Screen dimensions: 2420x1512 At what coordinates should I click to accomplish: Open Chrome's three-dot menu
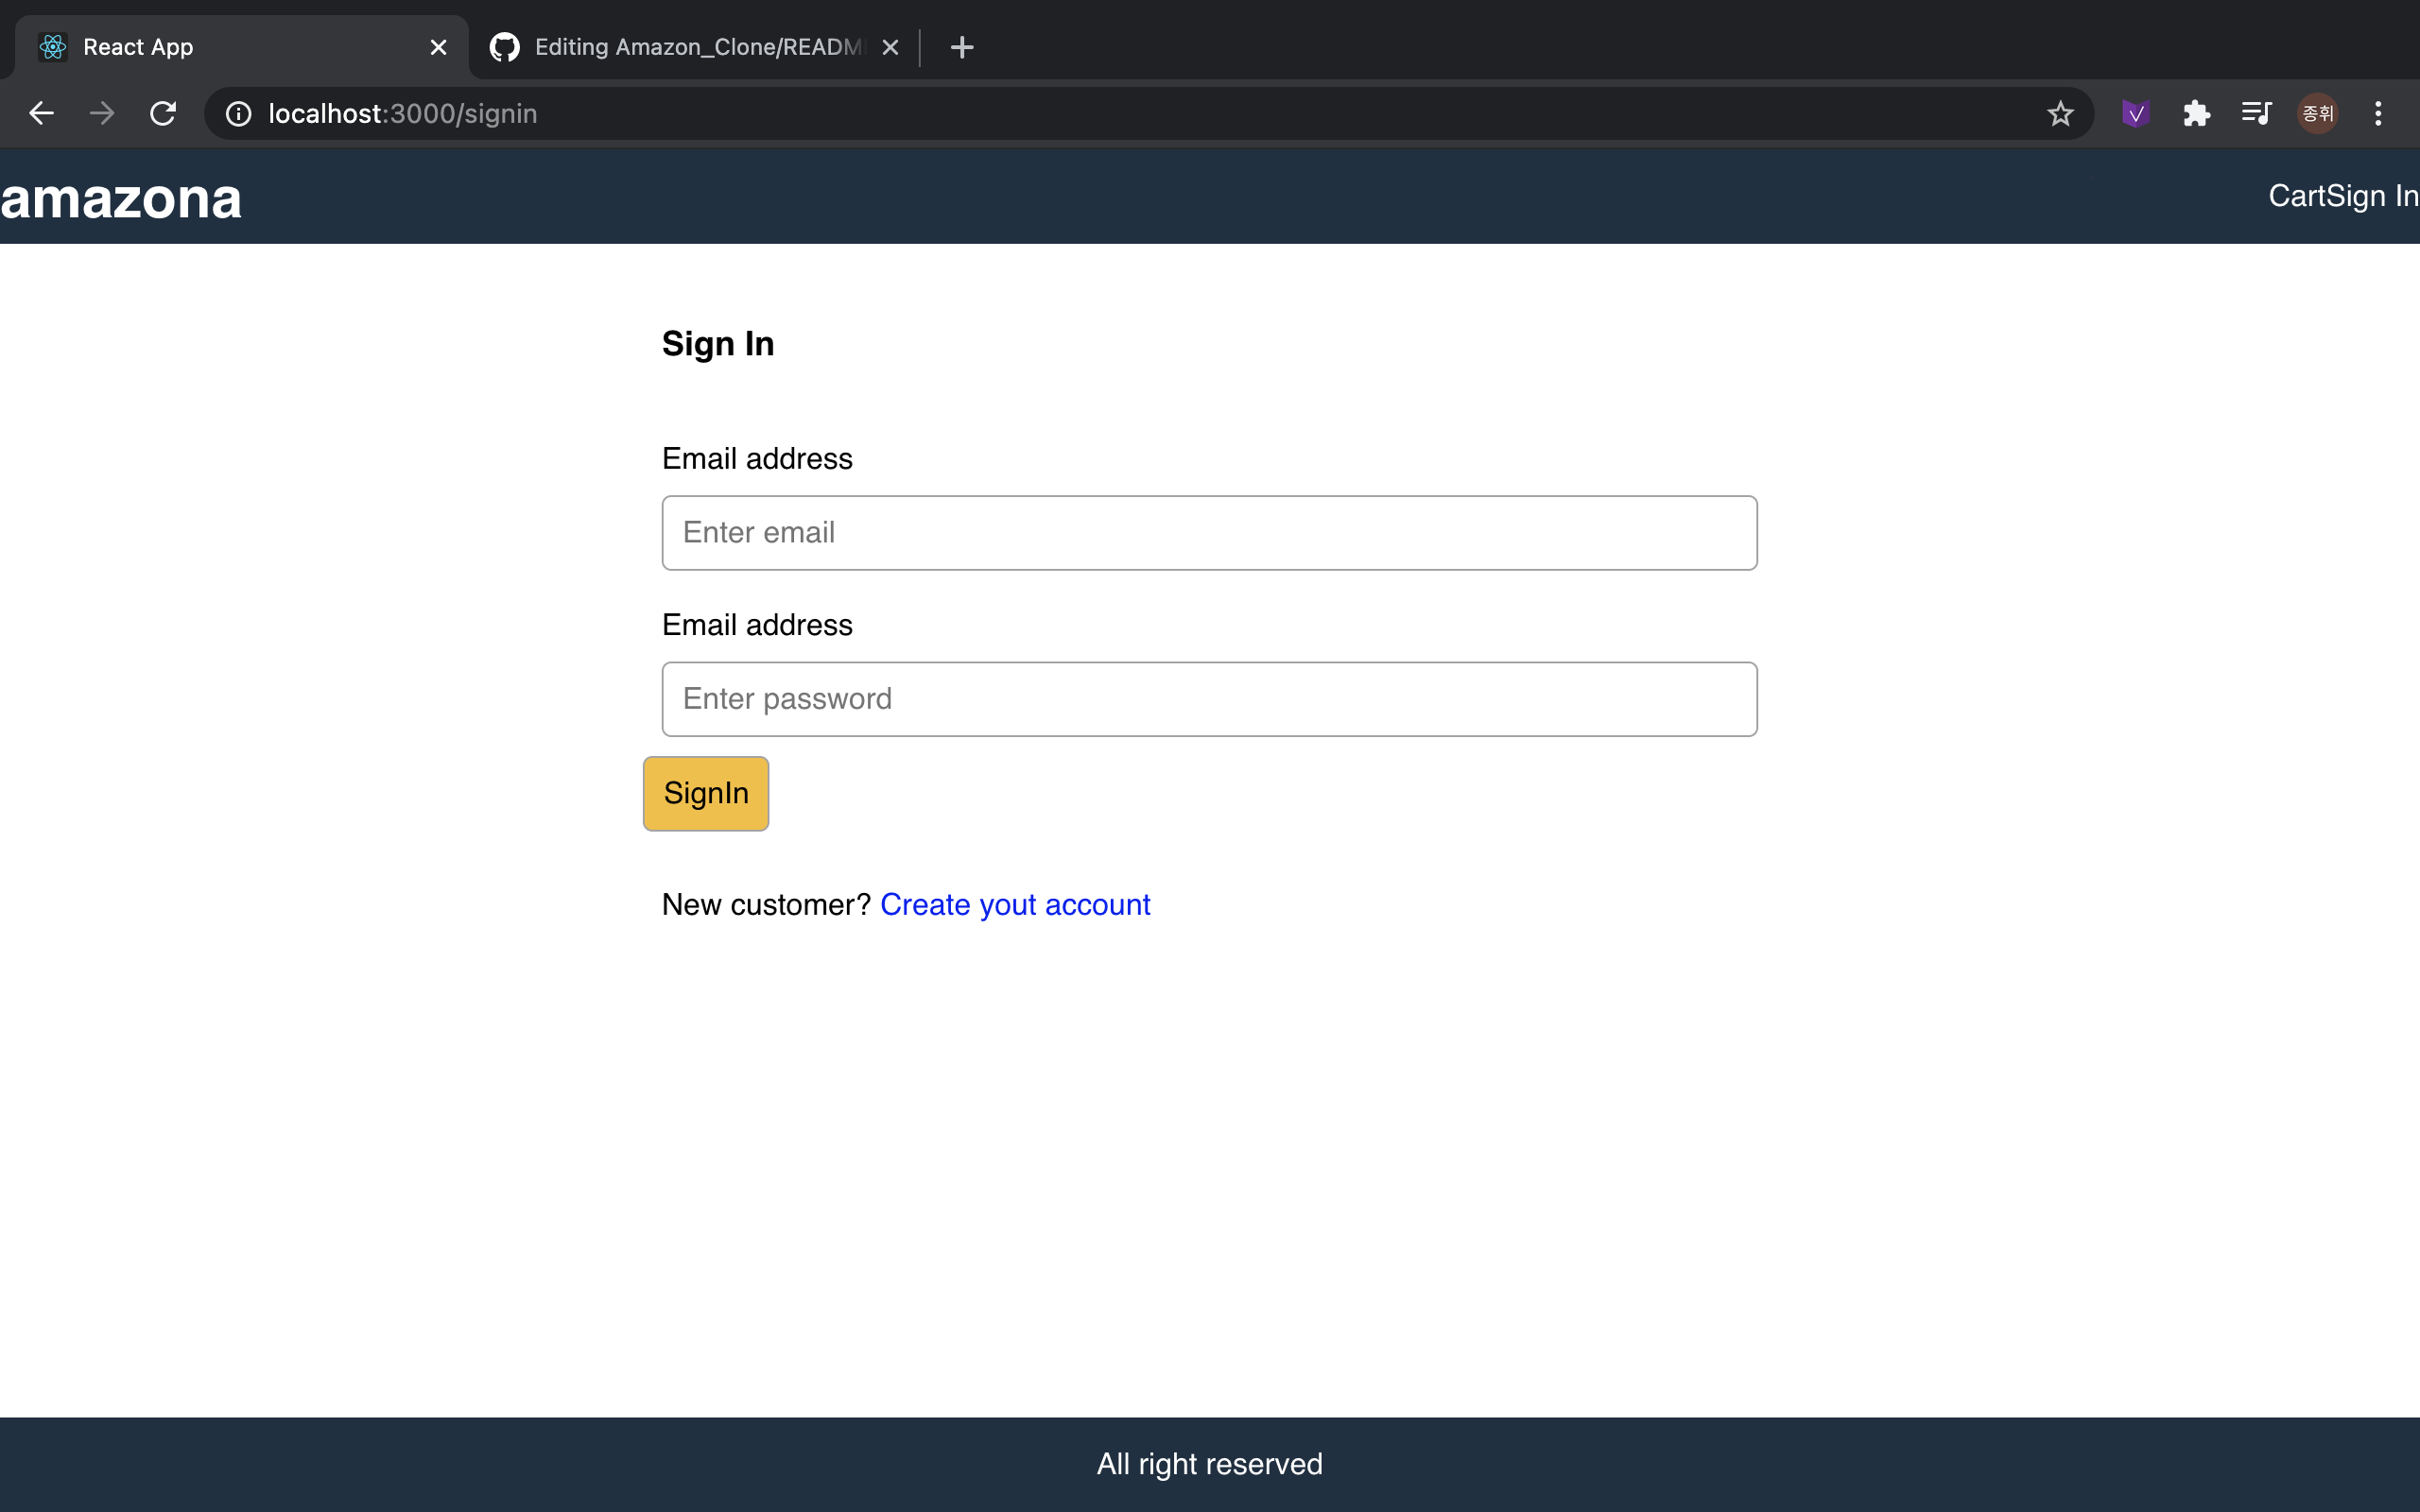pyautogui.click(x=2378, y=114)
